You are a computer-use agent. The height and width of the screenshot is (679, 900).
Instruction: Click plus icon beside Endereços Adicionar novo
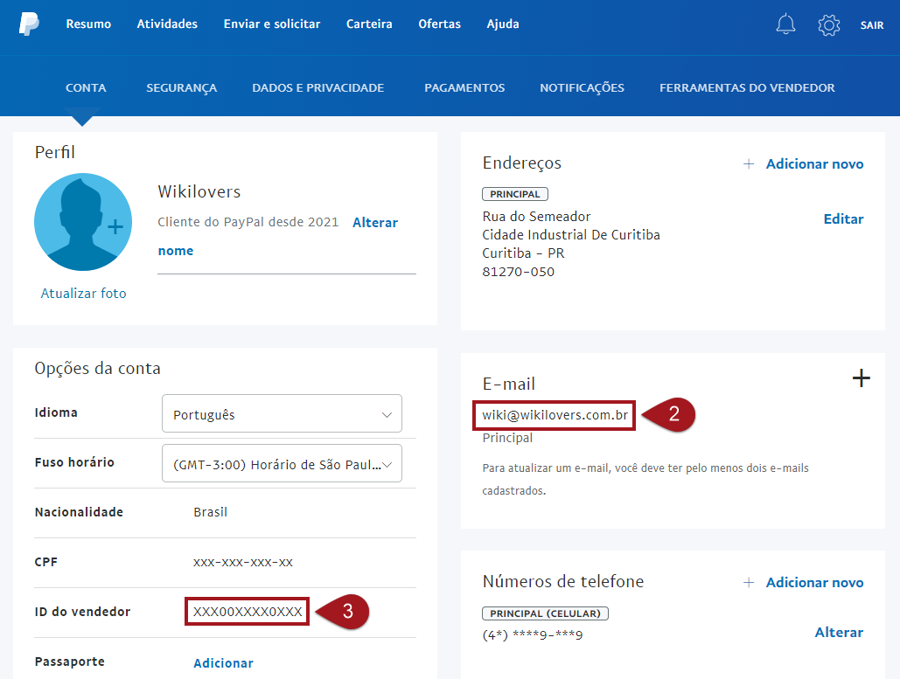tap(748, 164)
